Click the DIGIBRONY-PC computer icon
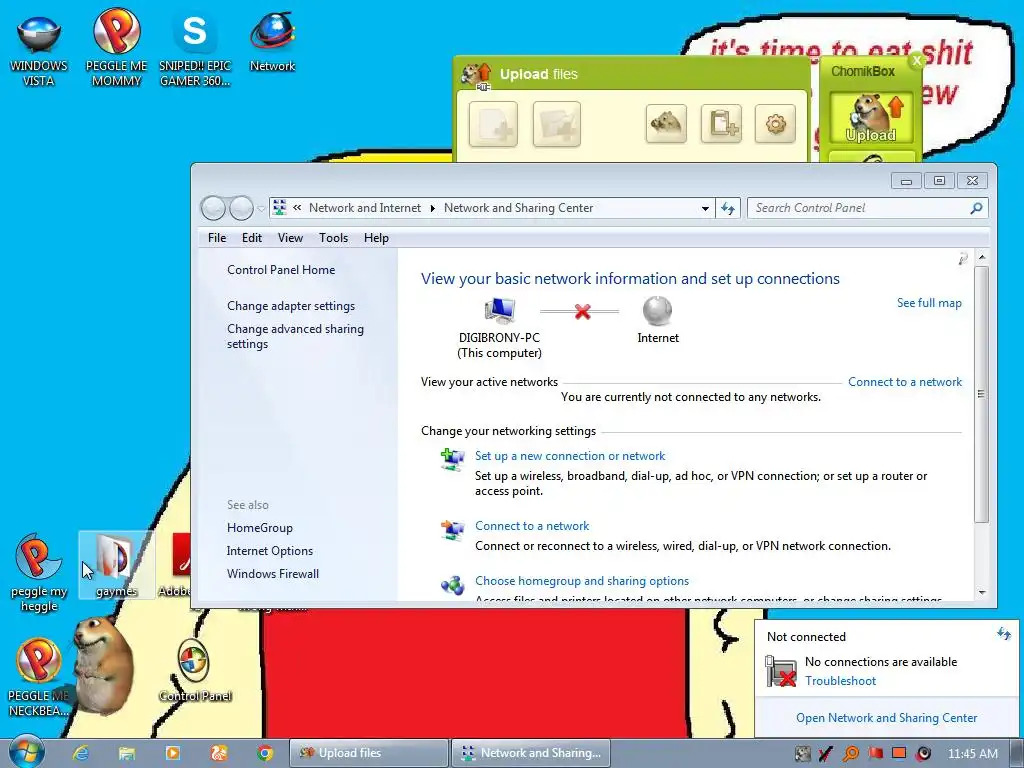 [x=500, y=311]
